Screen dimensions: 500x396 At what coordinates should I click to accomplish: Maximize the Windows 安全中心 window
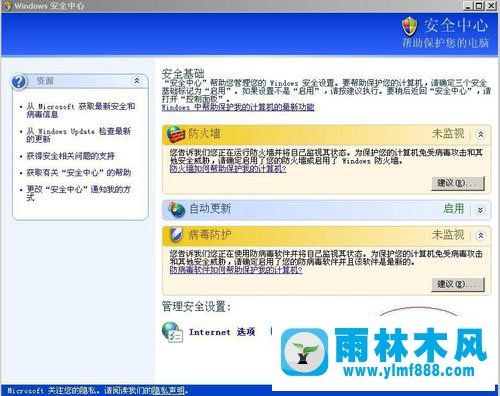click(478, 6)
